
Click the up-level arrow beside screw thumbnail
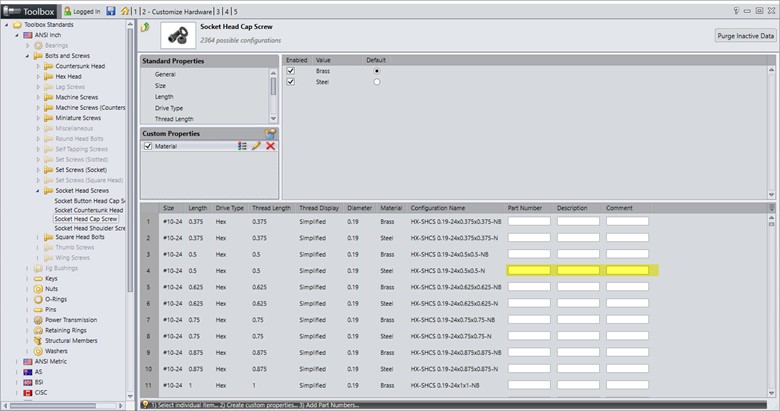146,27
